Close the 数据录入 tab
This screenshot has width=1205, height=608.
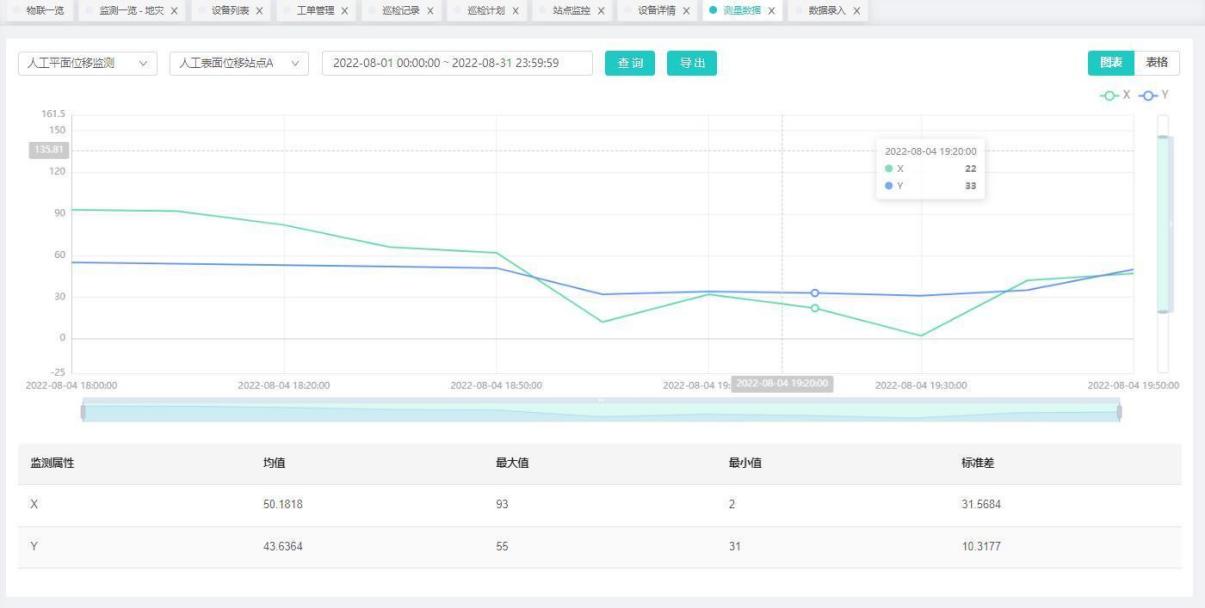(857, 11)
